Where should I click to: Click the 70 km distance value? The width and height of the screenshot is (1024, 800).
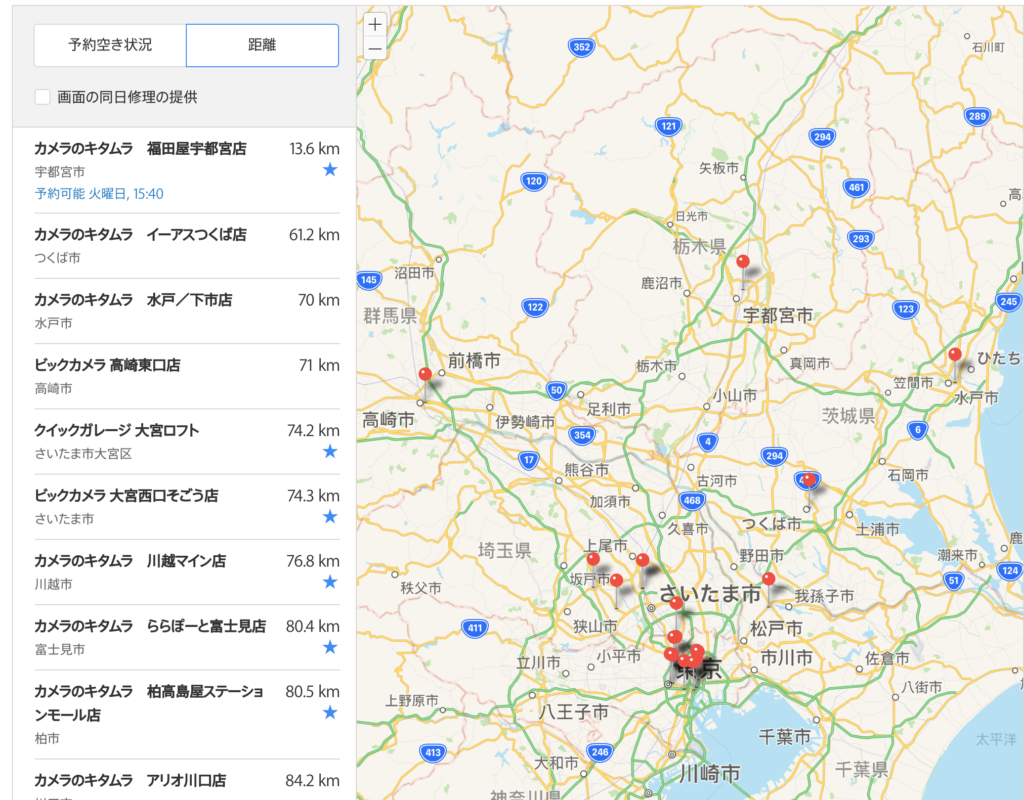pyautogui.click(x=319, y=300)
